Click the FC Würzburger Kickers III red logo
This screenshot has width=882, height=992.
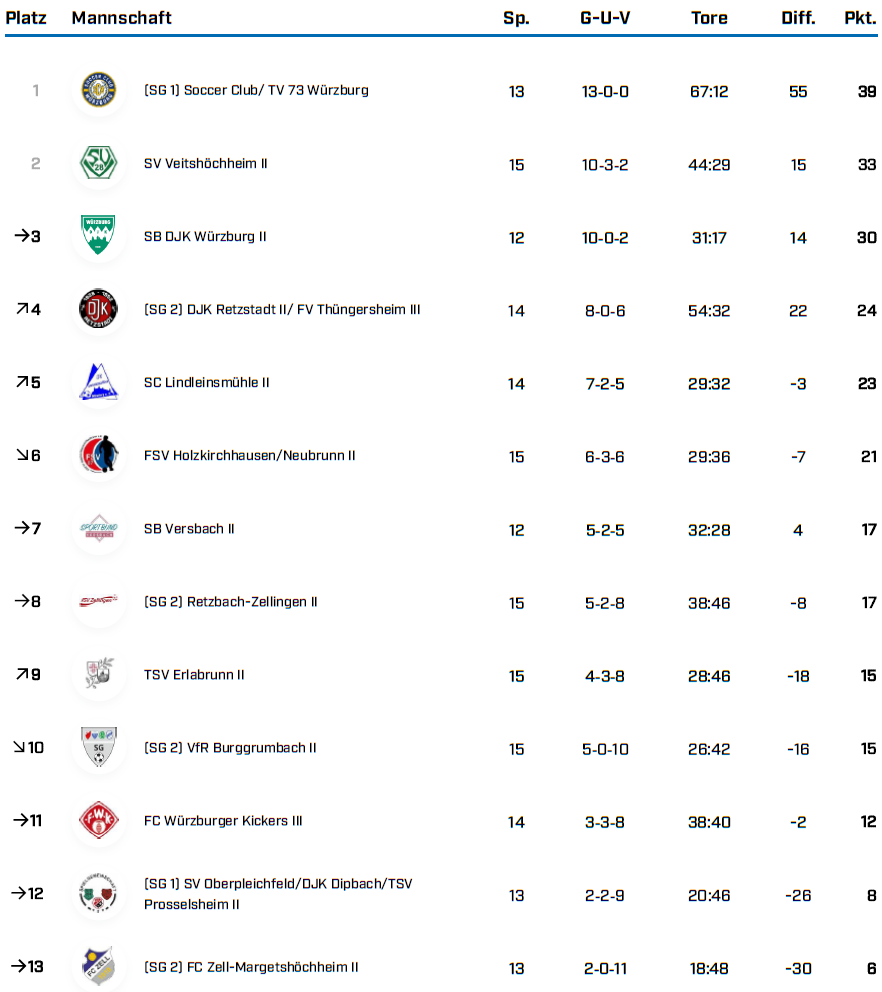(x=99, y=821)
